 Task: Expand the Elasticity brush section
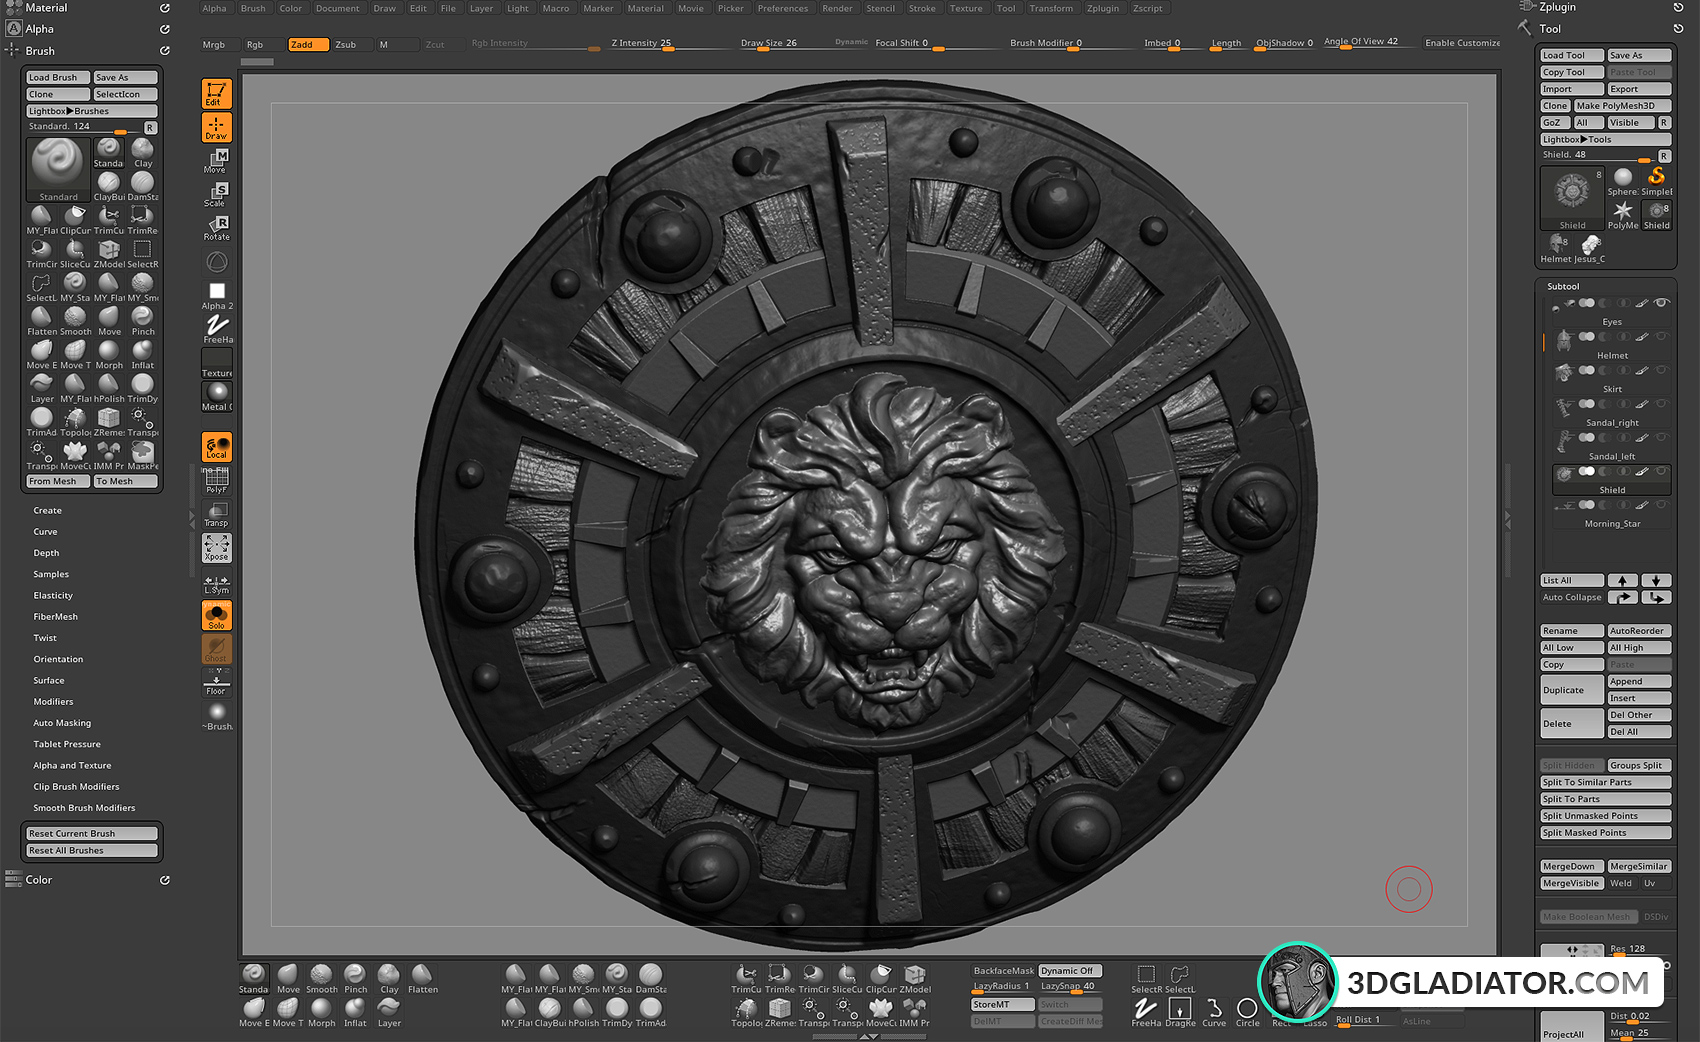click(x=53, y=595)
